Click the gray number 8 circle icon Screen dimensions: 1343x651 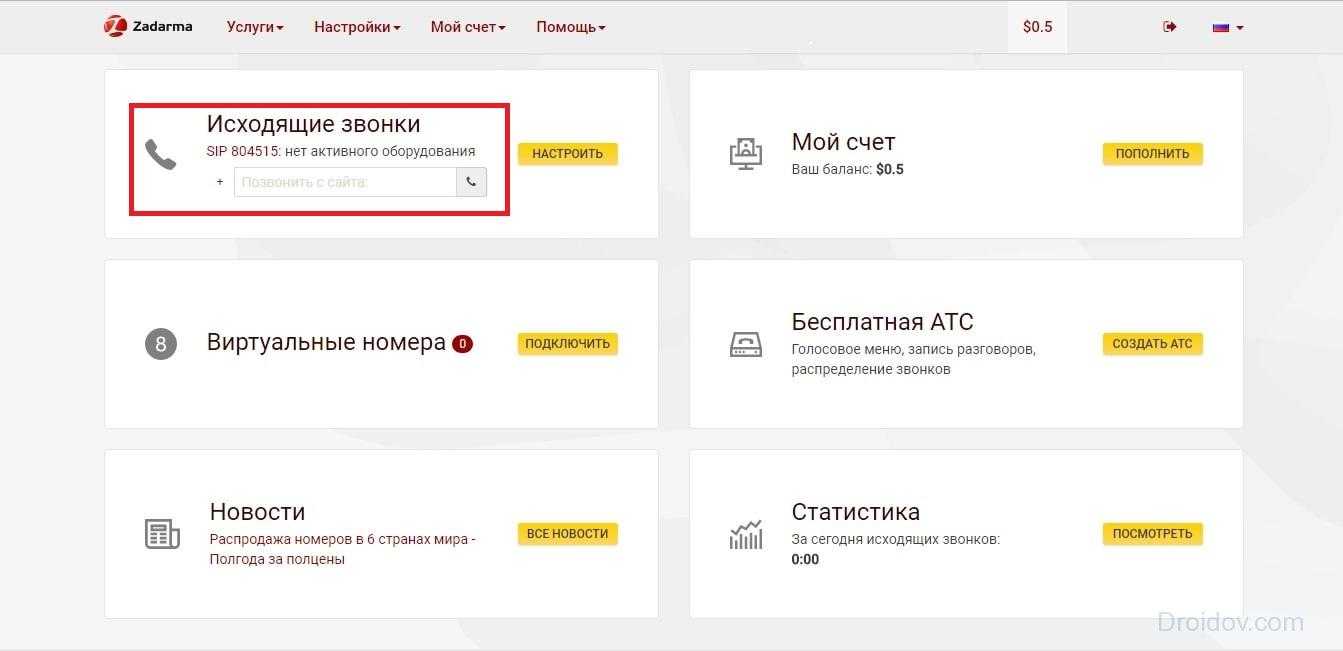click(160, 344)
